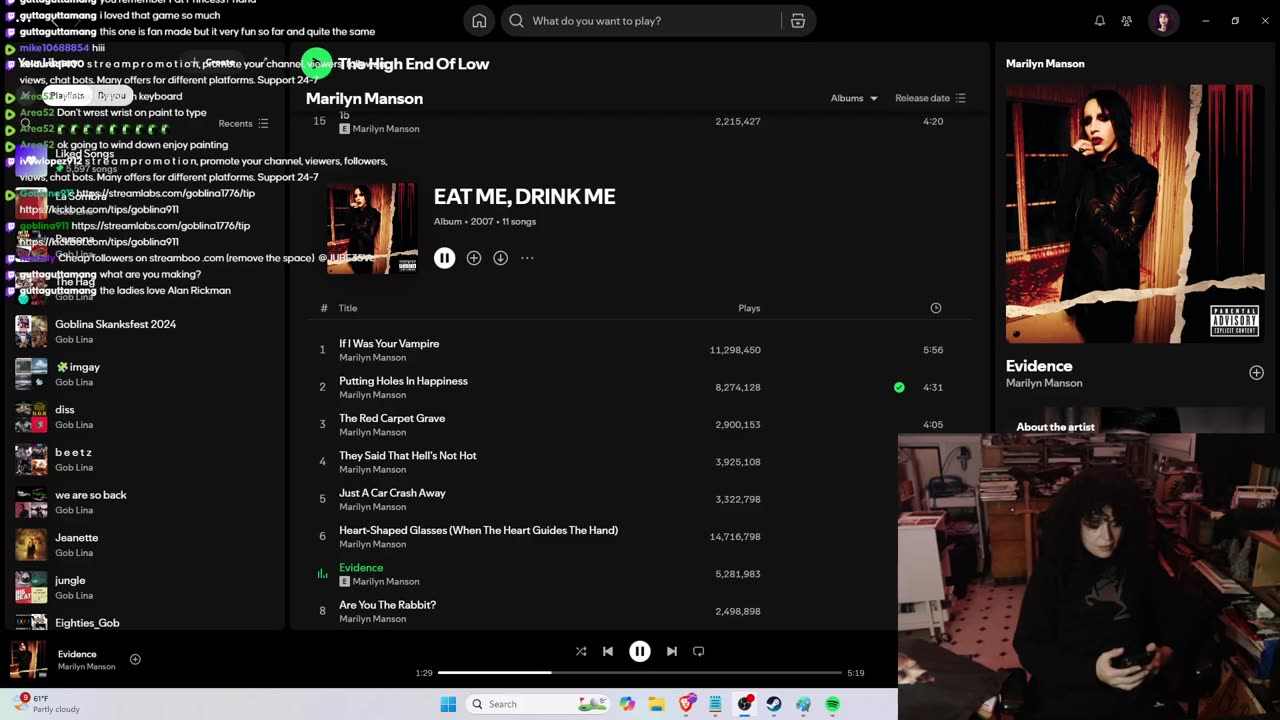The image size is (1280, 720).
Task: Skip to the previous track
Action: (608, 651)
